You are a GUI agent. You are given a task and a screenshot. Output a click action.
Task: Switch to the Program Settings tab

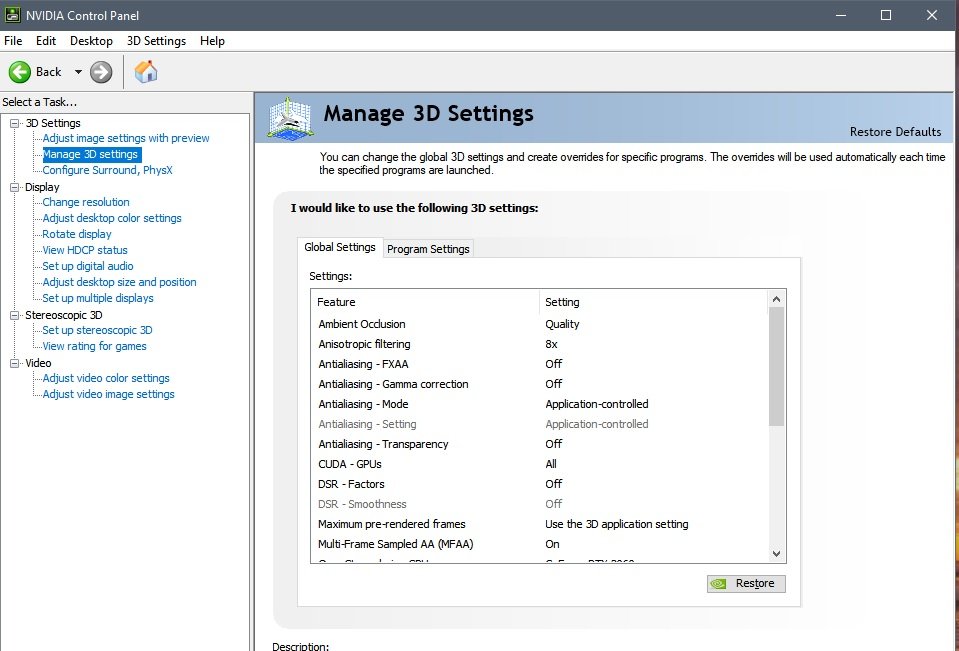tap(428, 249)
